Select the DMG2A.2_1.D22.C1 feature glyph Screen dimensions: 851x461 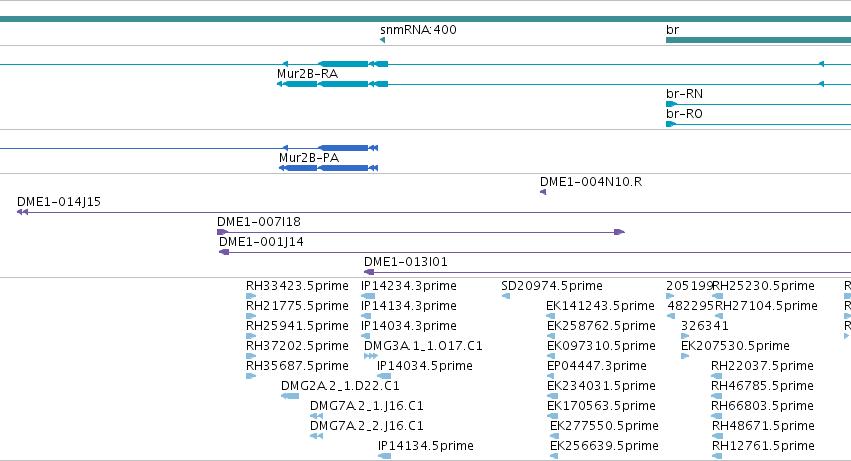pos(290,396)
